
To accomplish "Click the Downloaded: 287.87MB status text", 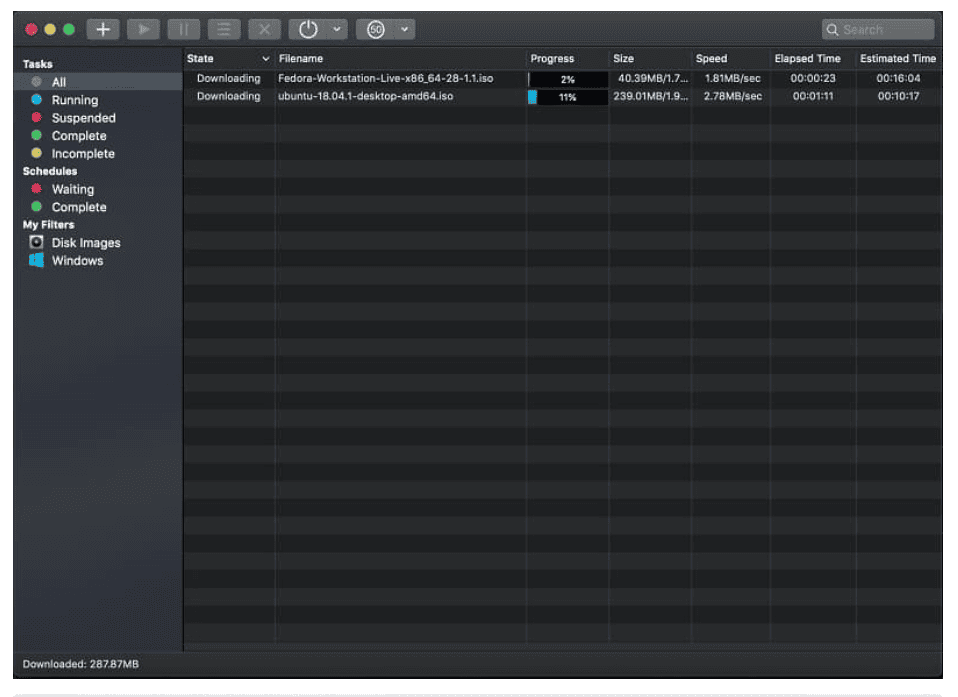I will [x=81, y=664].
